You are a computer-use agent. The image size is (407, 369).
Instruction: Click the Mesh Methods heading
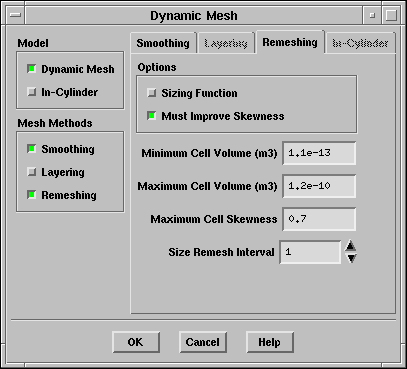pos(55,123)
